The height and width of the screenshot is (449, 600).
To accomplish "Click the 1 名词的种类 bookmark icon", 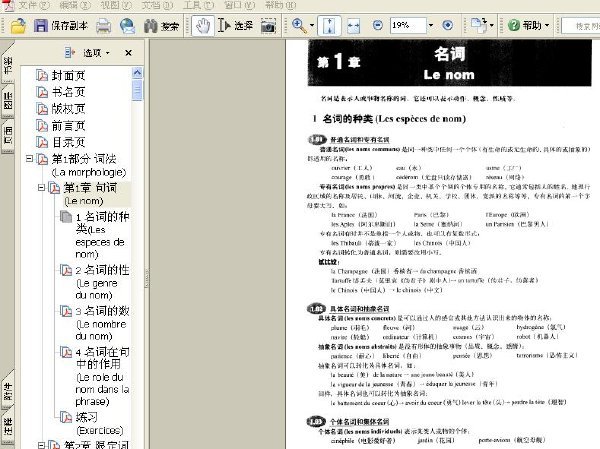I will coord(66,217).
